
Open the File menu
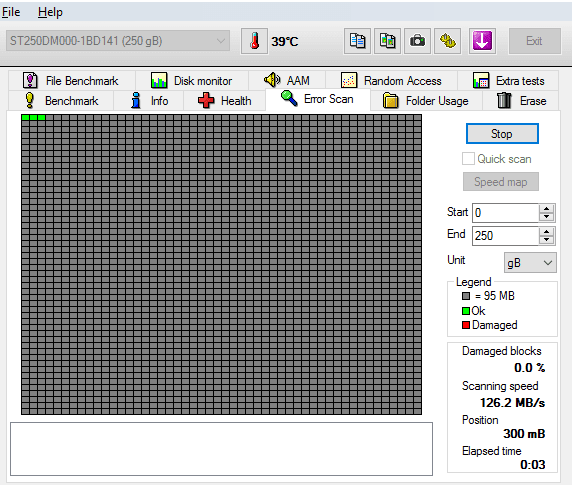tap(11, 12)
